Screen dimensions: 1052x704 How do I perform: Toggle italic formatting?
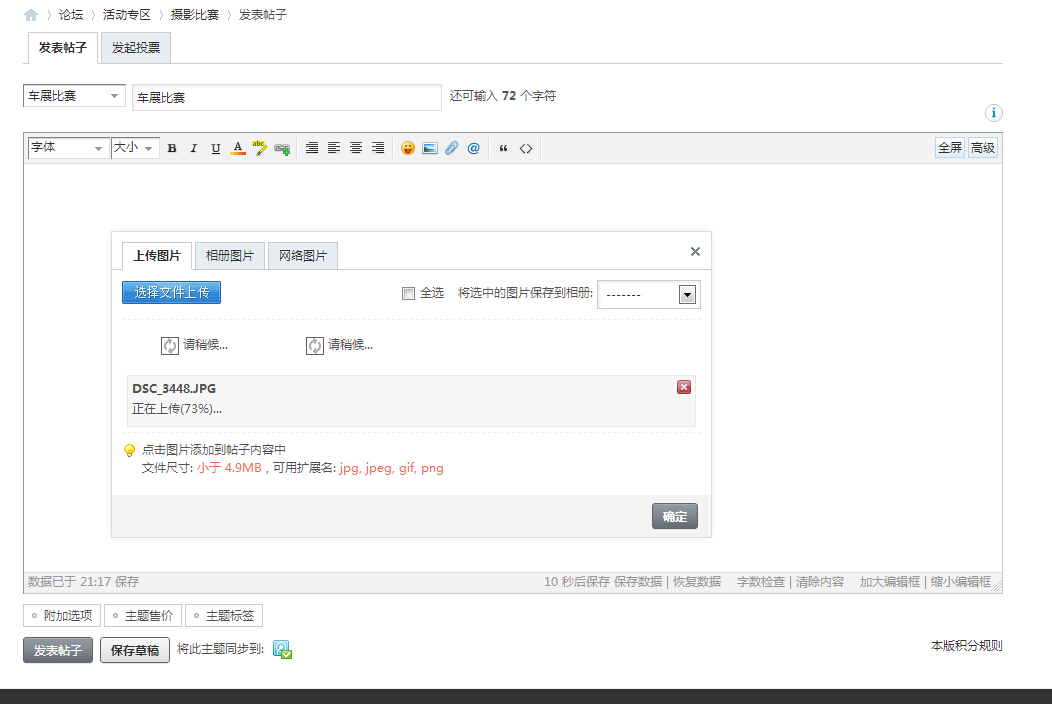pyautogui.click(x=193, y=148)
